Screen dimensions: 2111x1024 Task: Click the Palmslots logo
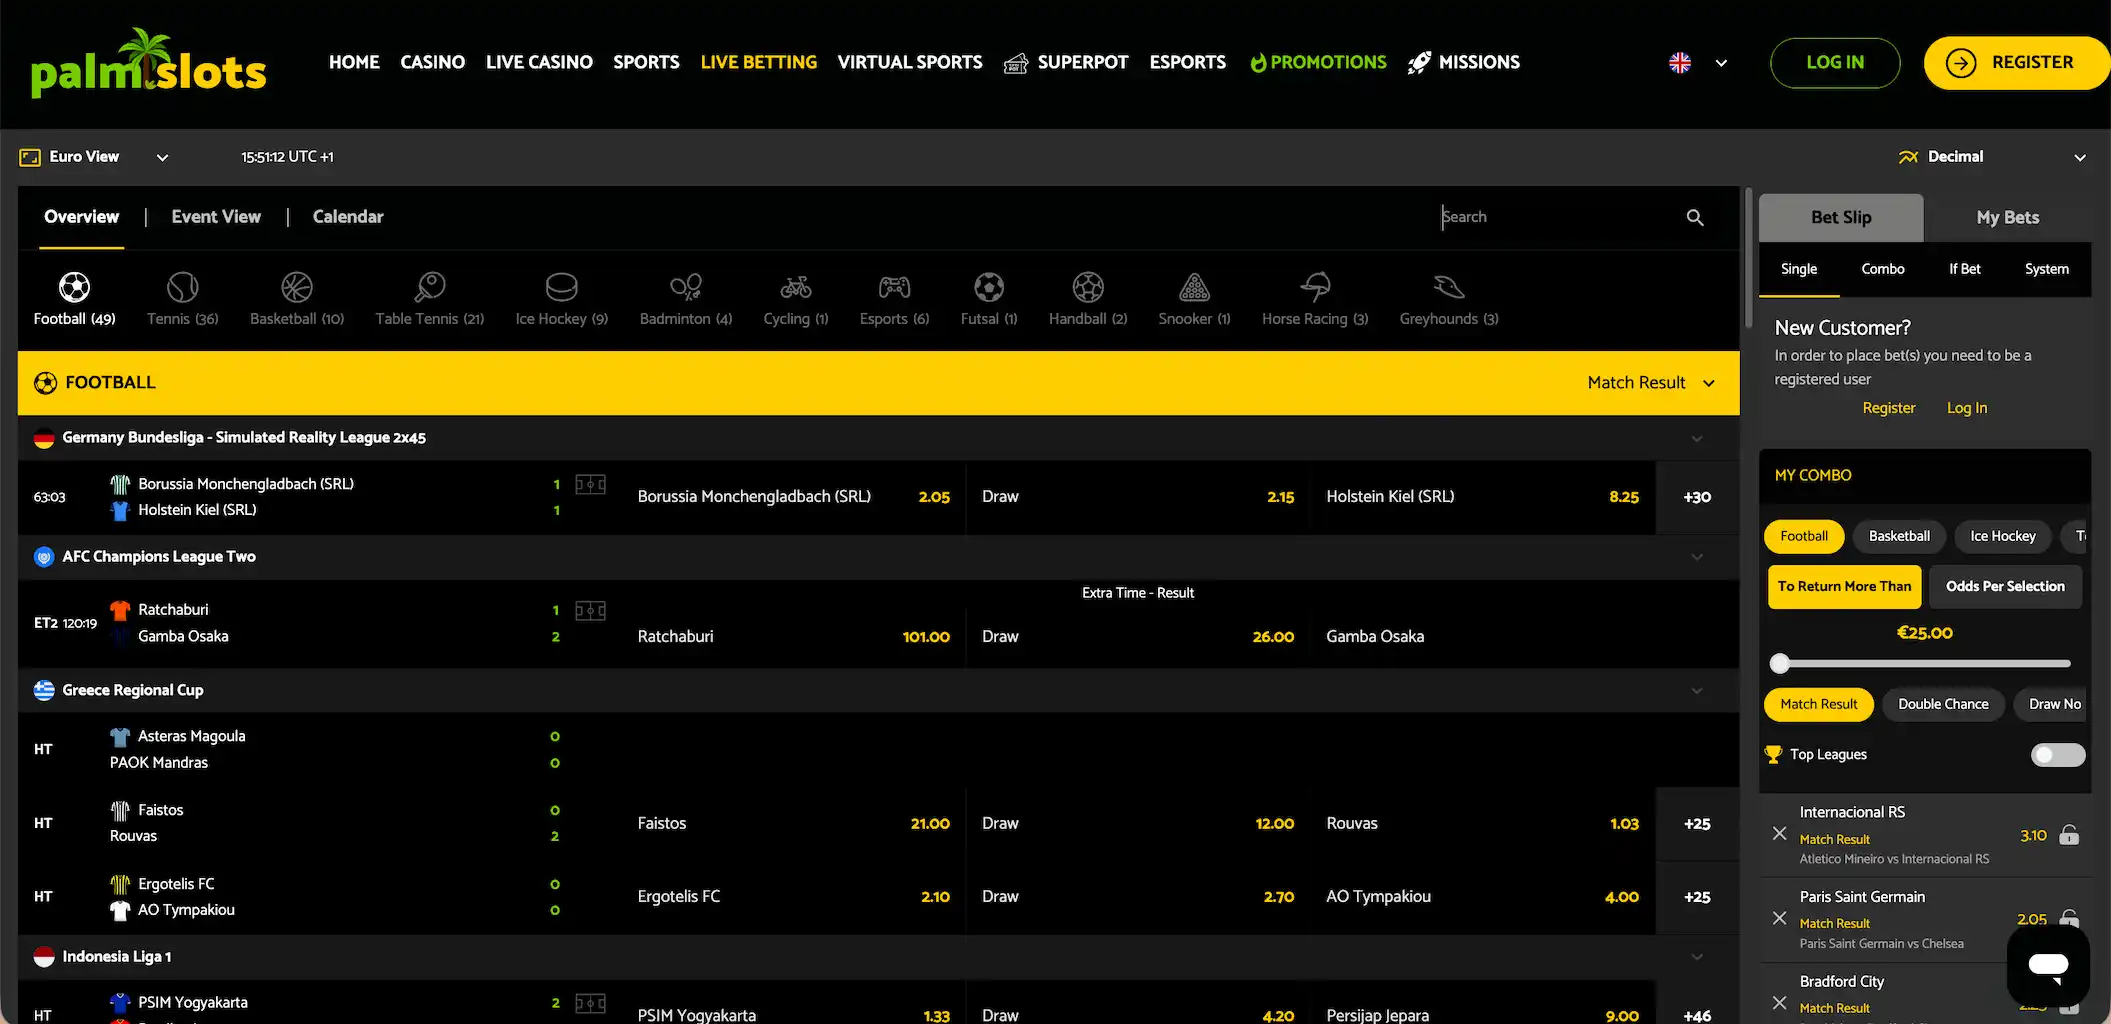pos(148,63)
